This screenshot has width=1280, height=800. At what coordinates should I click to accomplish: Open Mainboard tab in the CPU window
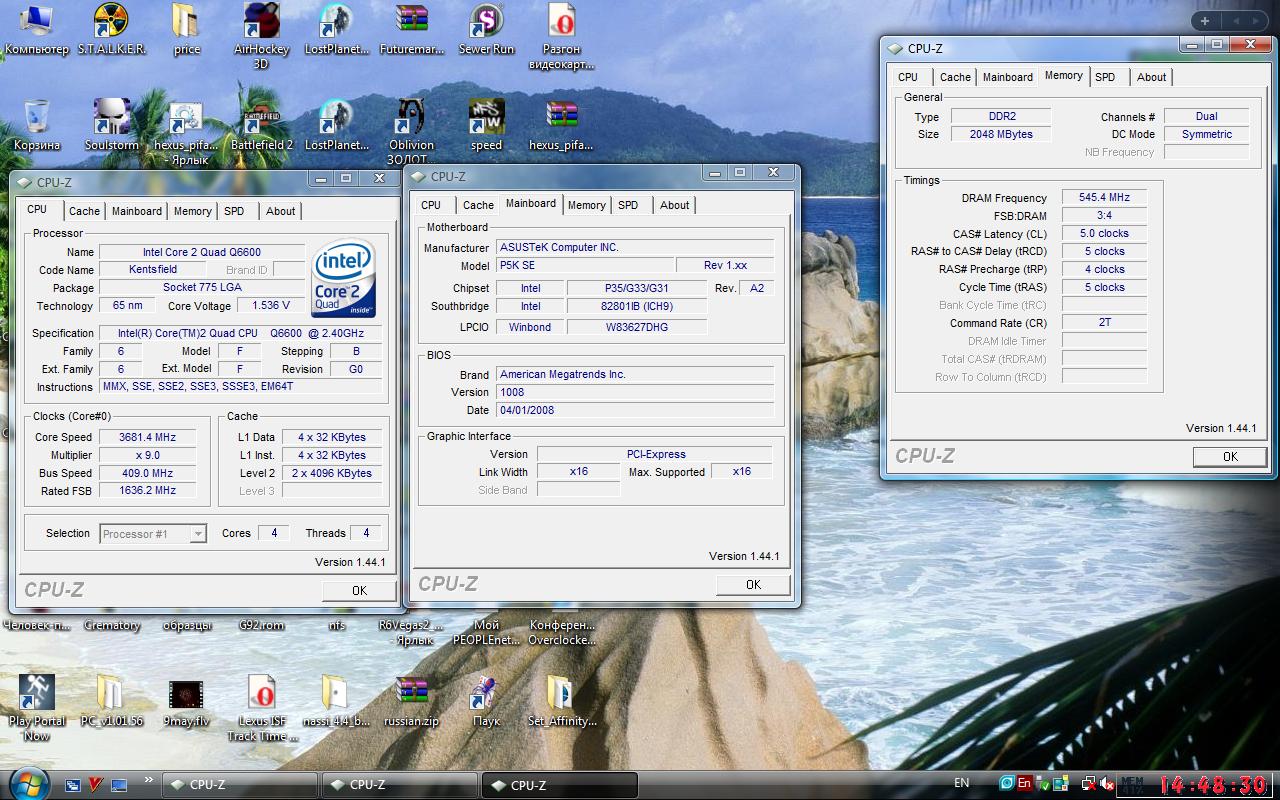click(137, 211)
